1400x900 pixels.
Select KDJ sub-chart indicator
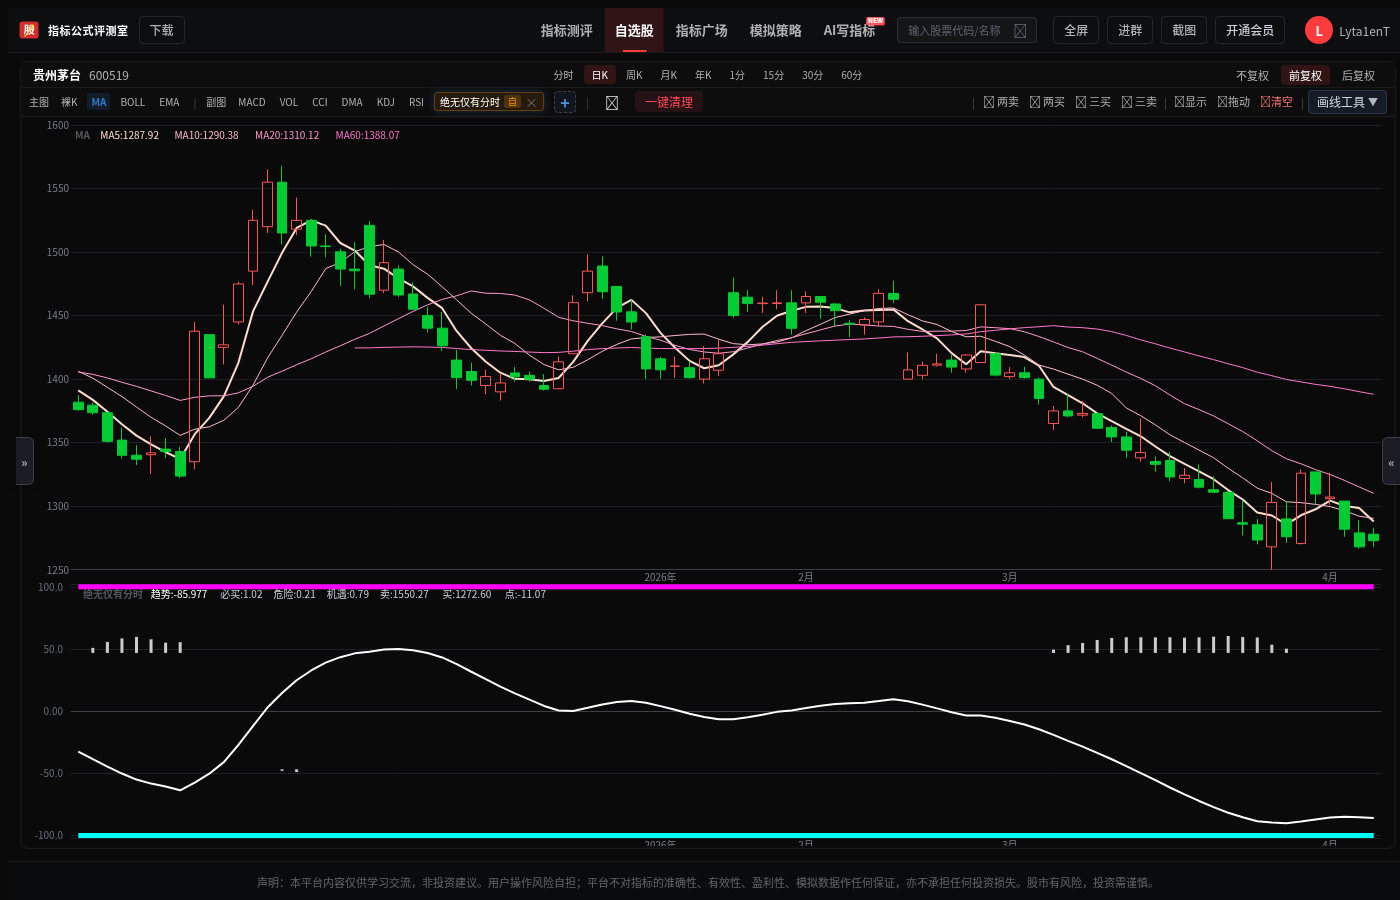point(386,102)
